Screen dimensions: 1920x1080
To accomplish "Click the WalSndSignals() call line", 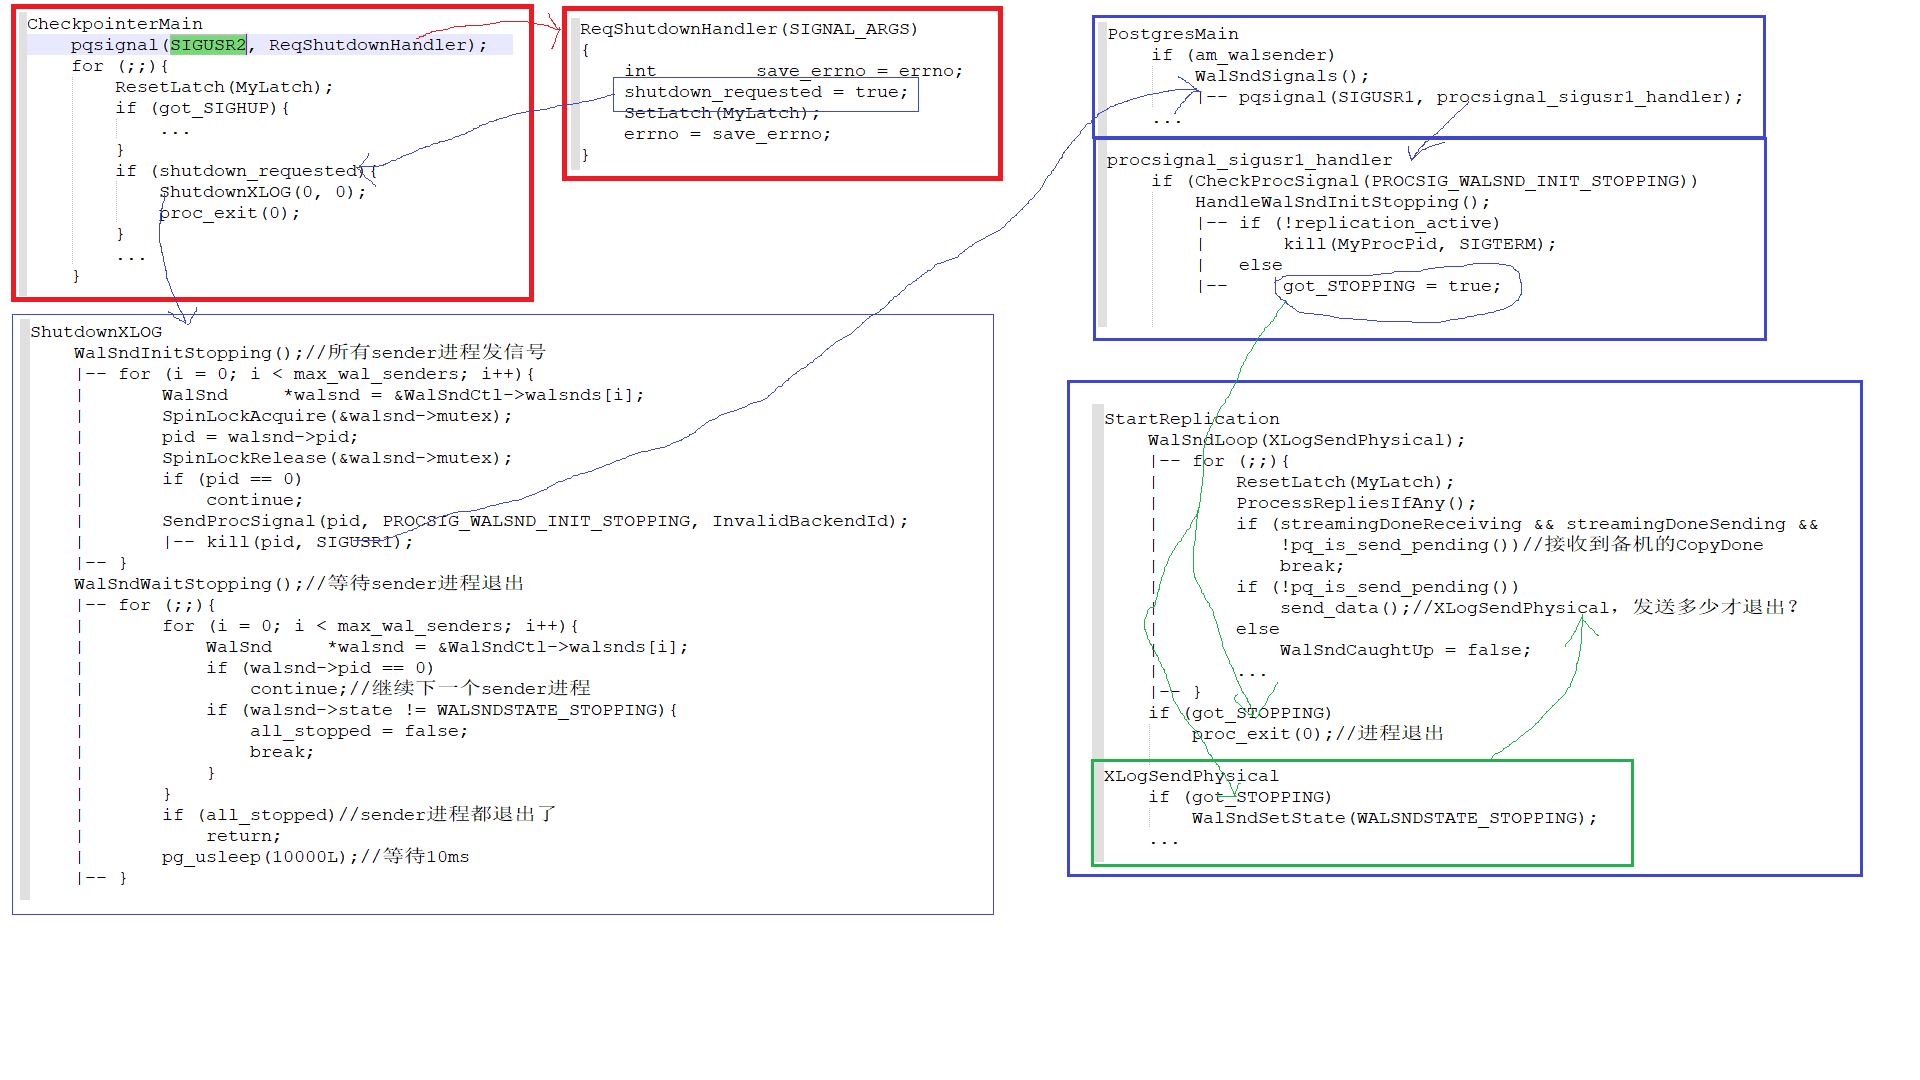I will (x=1281, y=76).
